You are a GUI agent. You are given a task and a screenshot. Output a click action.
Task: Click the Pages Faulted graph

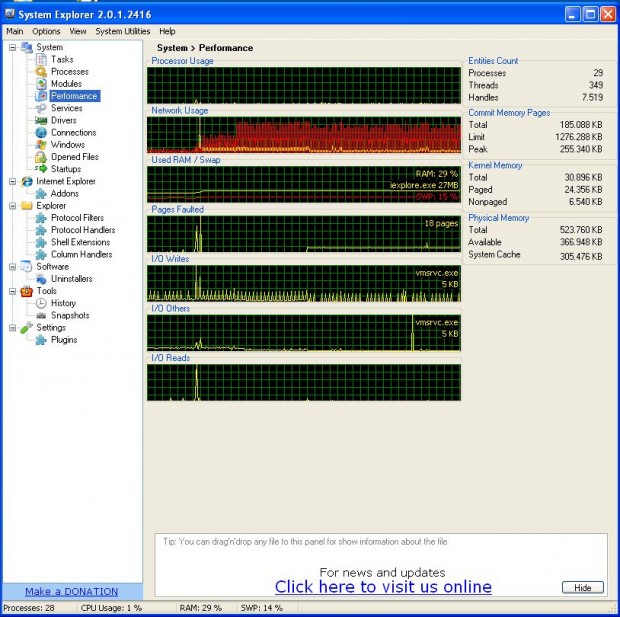pos(304,234)
